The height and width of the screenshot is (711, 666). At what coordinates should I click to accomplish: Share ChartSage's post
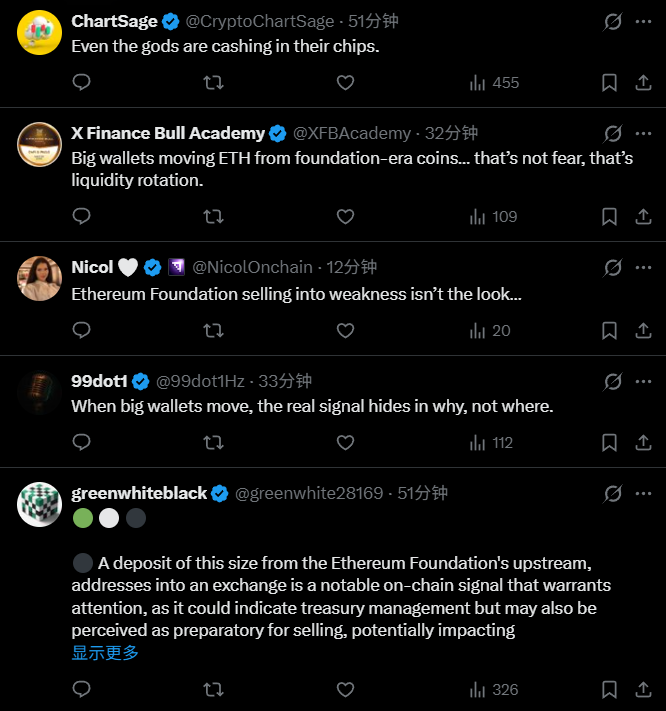point(643,83)
